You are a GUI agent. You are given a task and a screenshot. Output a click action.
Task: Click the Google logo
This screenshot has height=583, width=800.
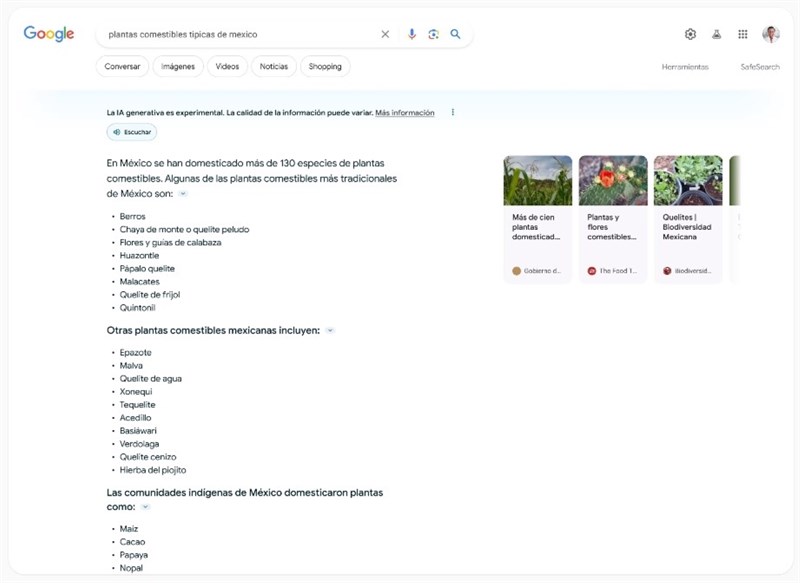[x=49, y=34]
